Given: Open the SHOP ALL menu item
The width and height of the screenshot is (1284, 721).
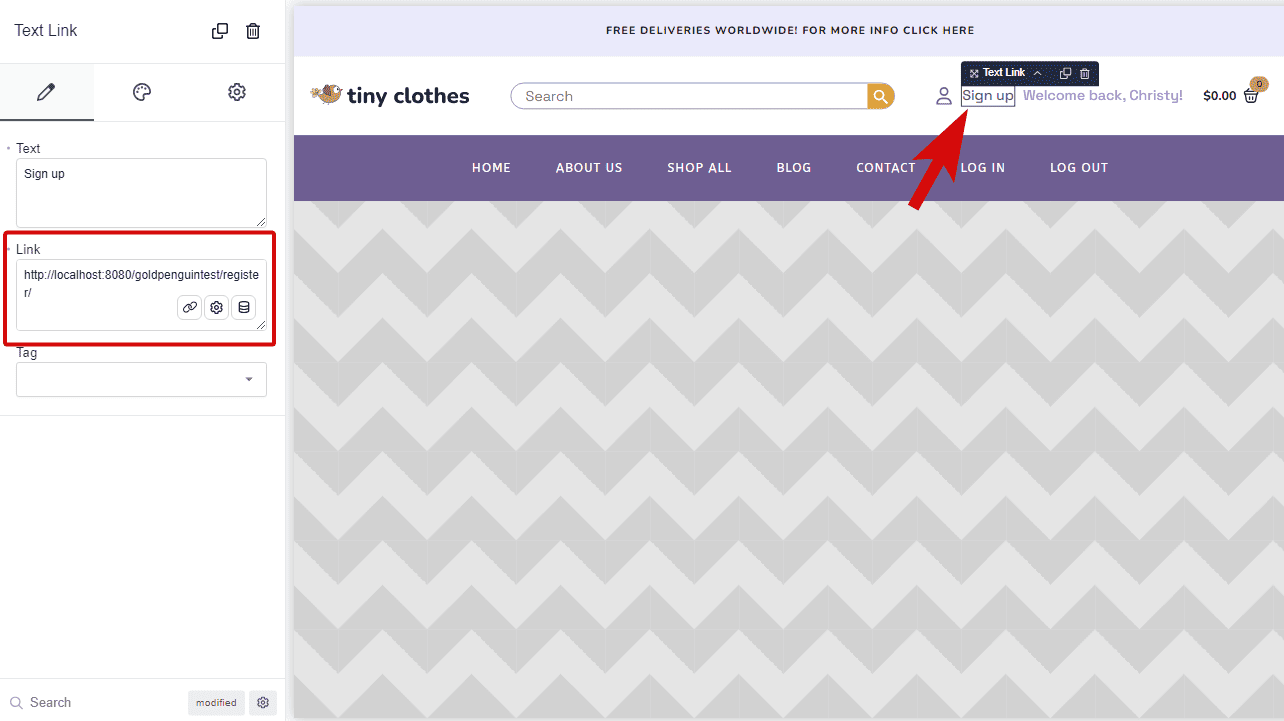Looking at the screenshot, I should [700, 168].
